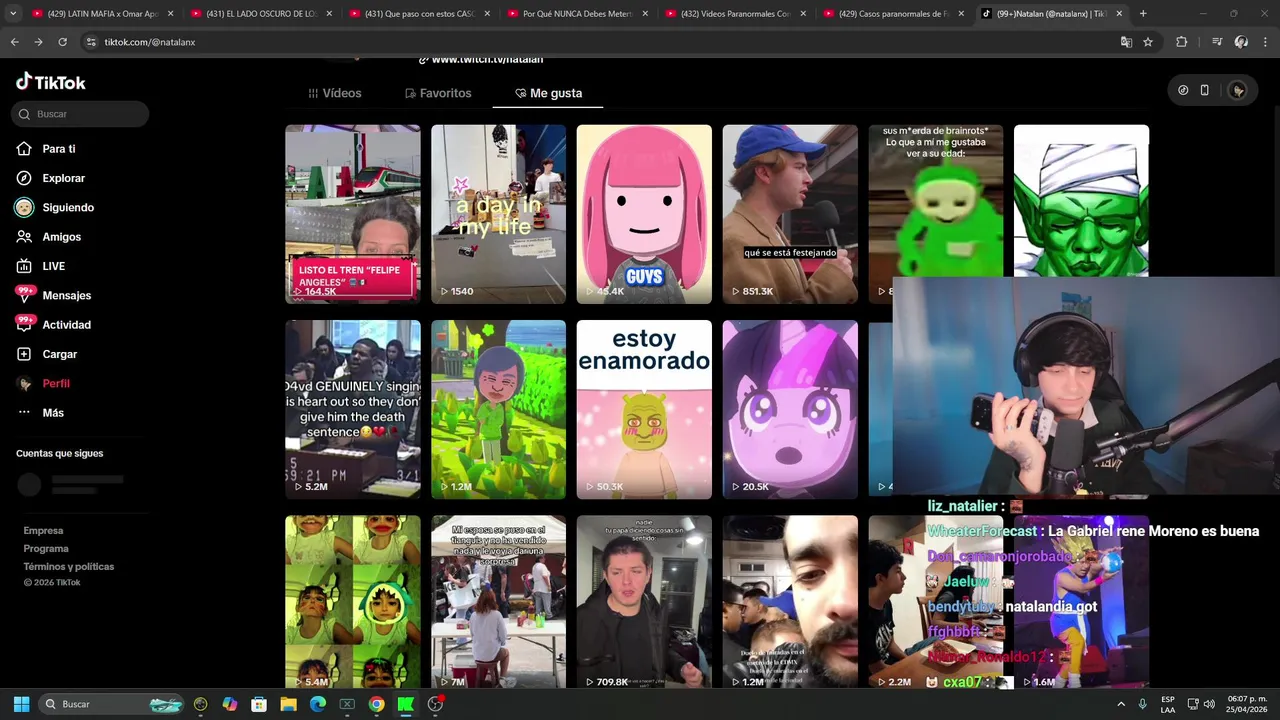Switch to 'LATIN MAFIA x Omar Apo' tab

click(x=104, y=14)
